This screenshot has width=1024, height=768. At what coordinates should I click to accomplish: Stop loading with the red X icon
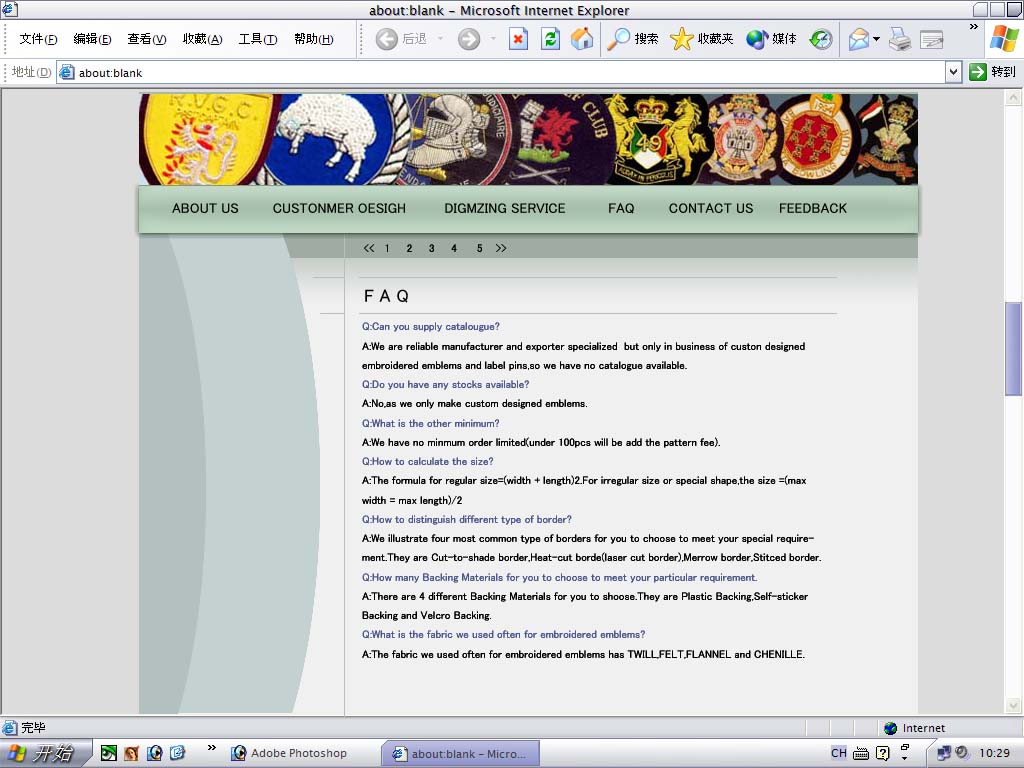[x=518, y=39]
